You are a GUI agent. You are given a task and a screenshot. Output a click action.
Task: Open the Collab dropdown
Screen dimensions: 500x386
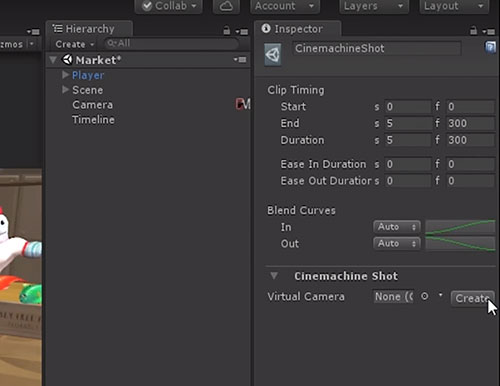click(x=169, y=6)
